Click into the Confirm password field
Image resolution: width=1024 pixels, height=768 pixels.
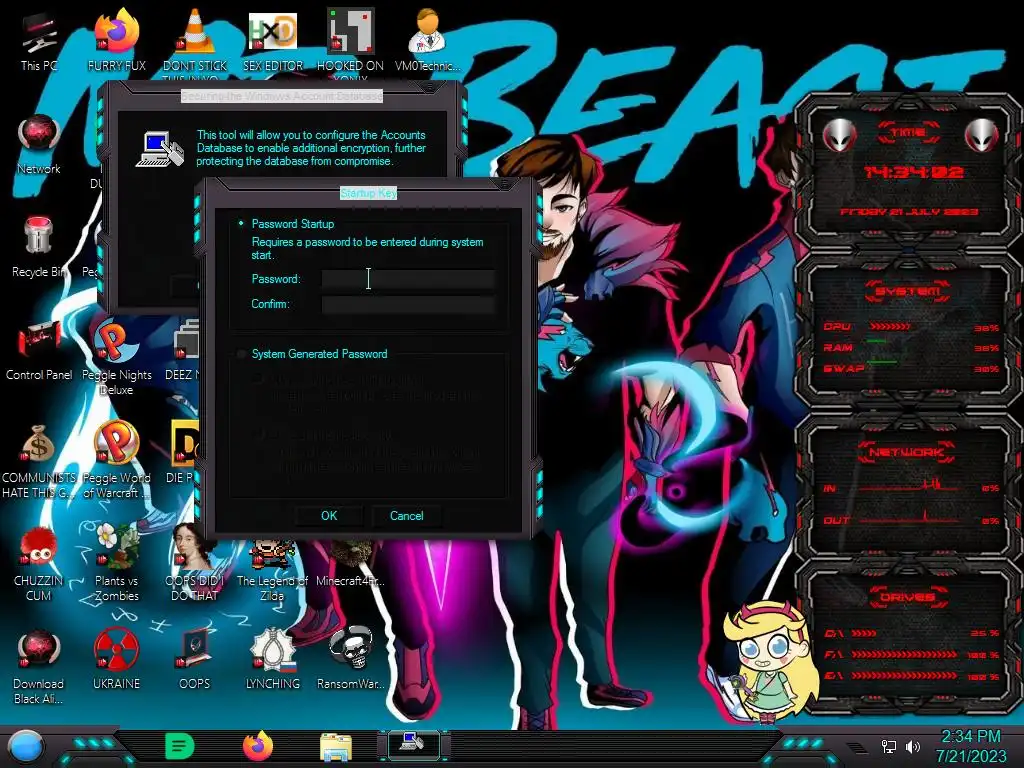(x=408, y=304)
